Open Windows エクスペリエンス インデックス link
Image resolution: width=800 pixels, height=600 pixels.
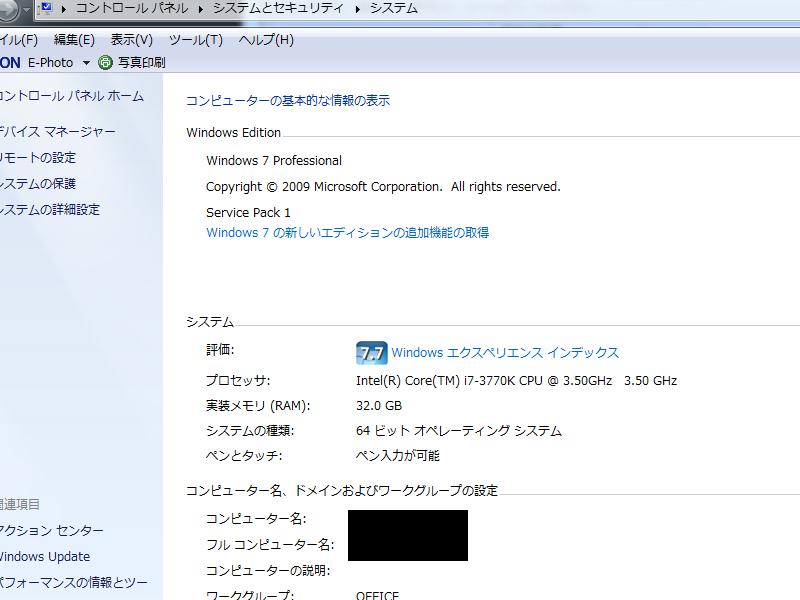(x=505, y=353)
